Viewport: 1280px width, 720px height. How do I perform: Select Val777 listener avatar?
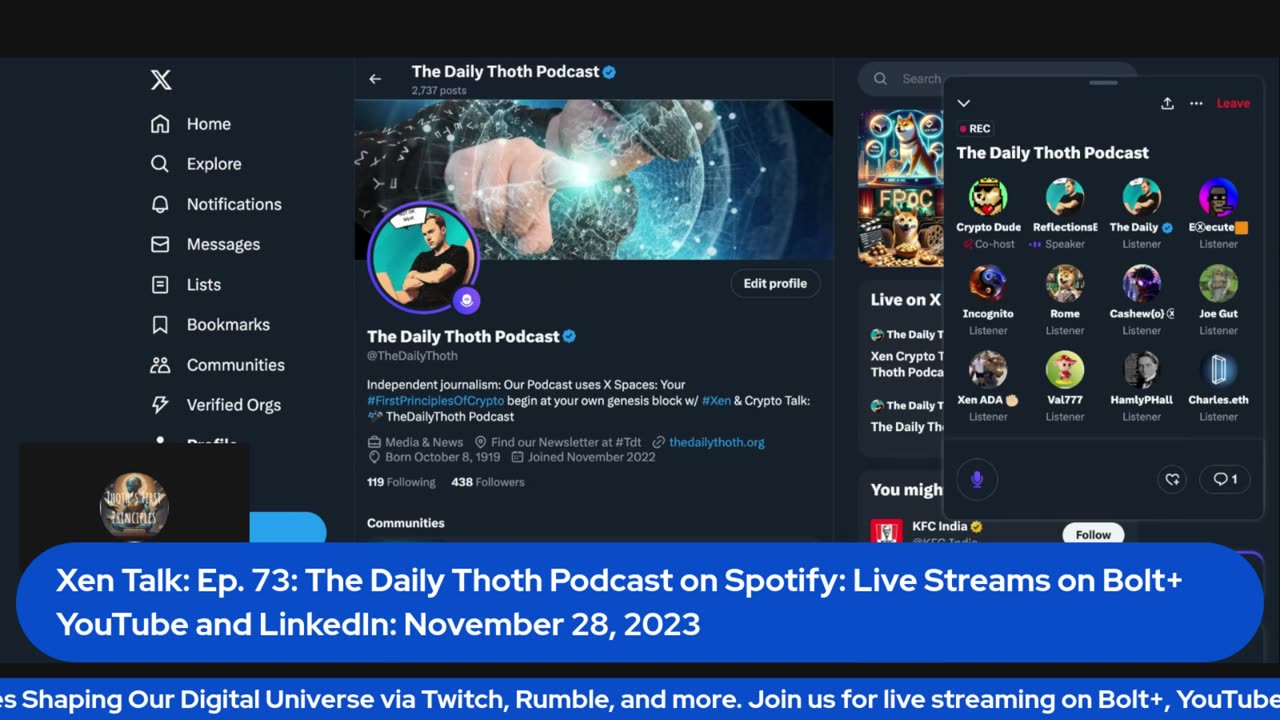tap(1065, 370)
